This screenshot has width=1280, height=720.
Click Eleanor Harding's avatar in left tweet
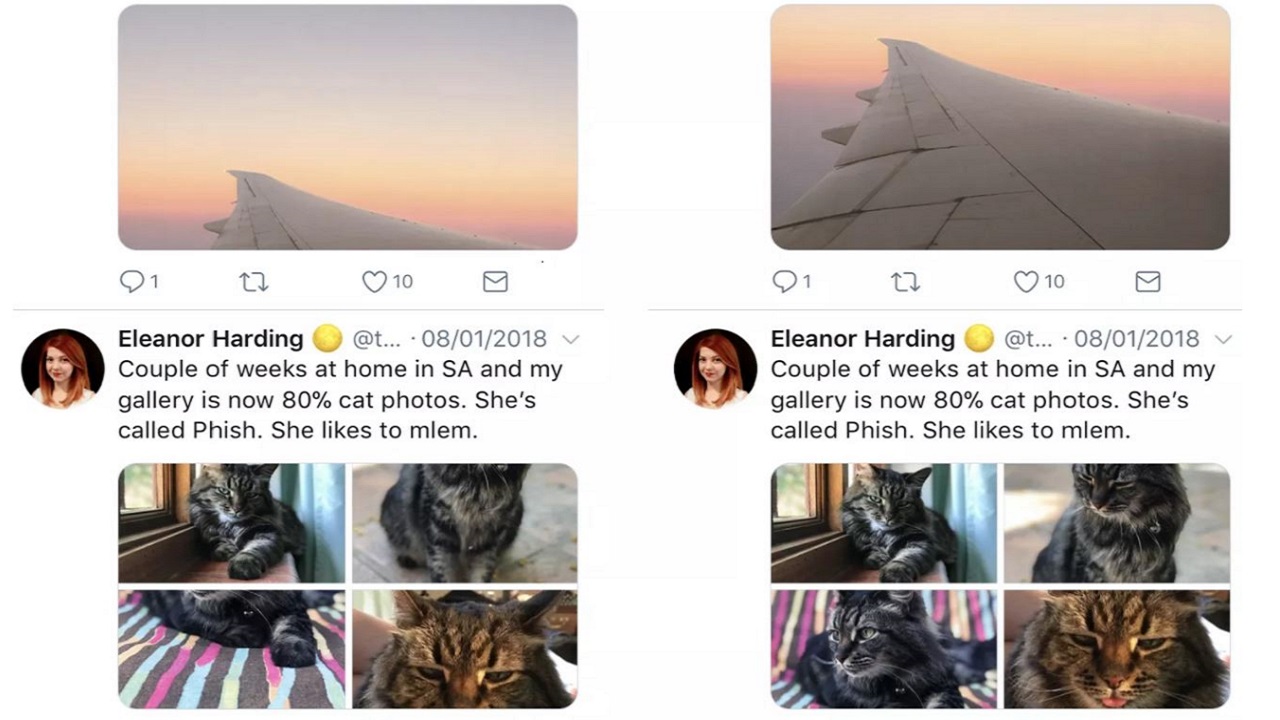click(62, 369)
